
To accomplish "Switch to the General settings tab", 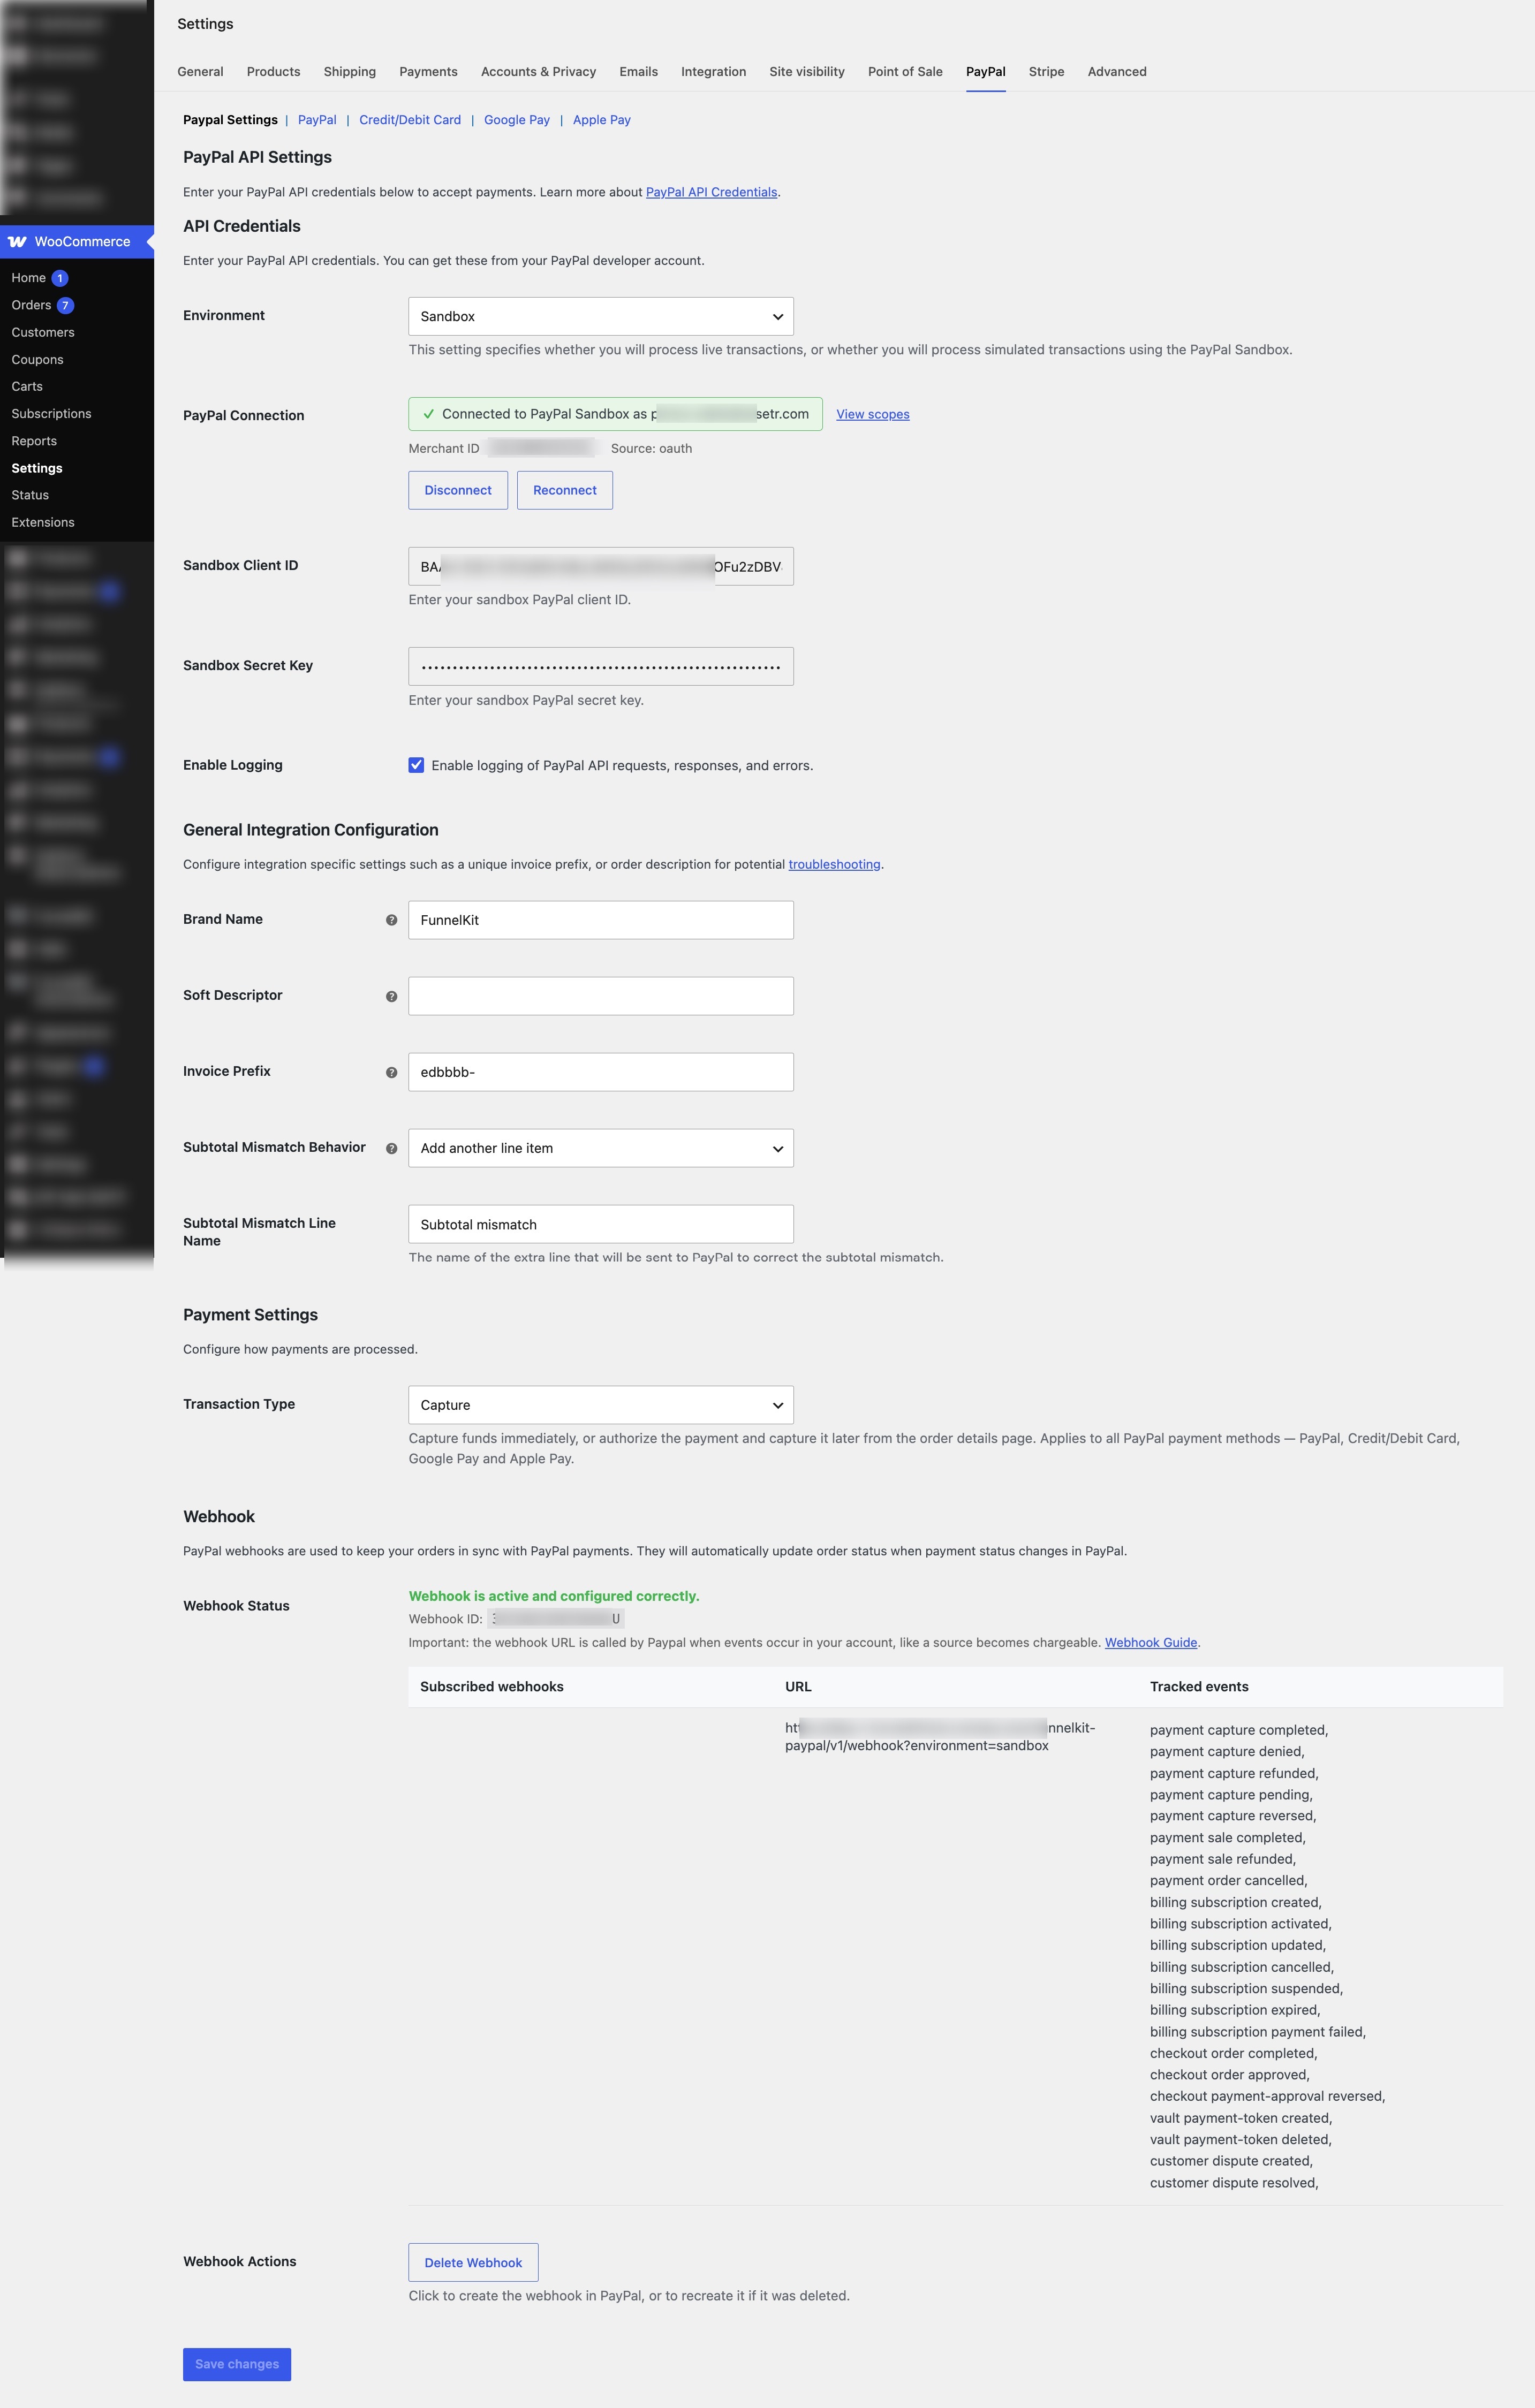I will point(200,72).
